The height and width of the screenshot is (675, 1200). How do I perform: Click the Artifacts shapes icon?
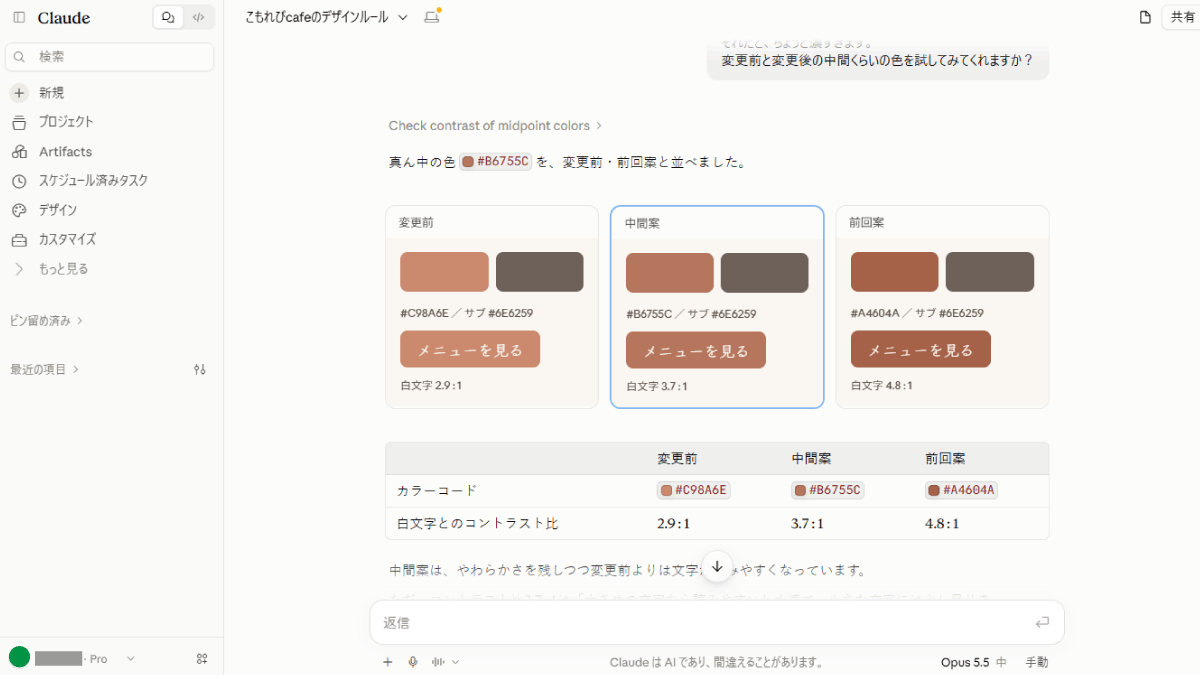(19, 152)
